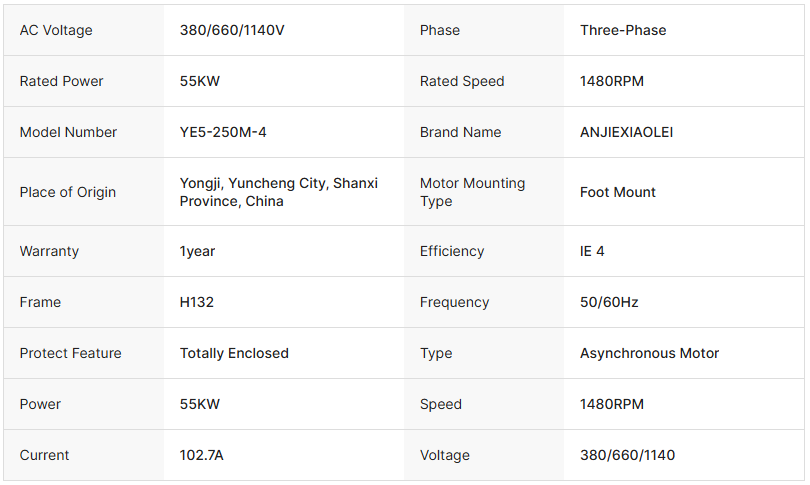Click the AC Voltage label cell
This screenshot has height=485, width=810.
56,30
